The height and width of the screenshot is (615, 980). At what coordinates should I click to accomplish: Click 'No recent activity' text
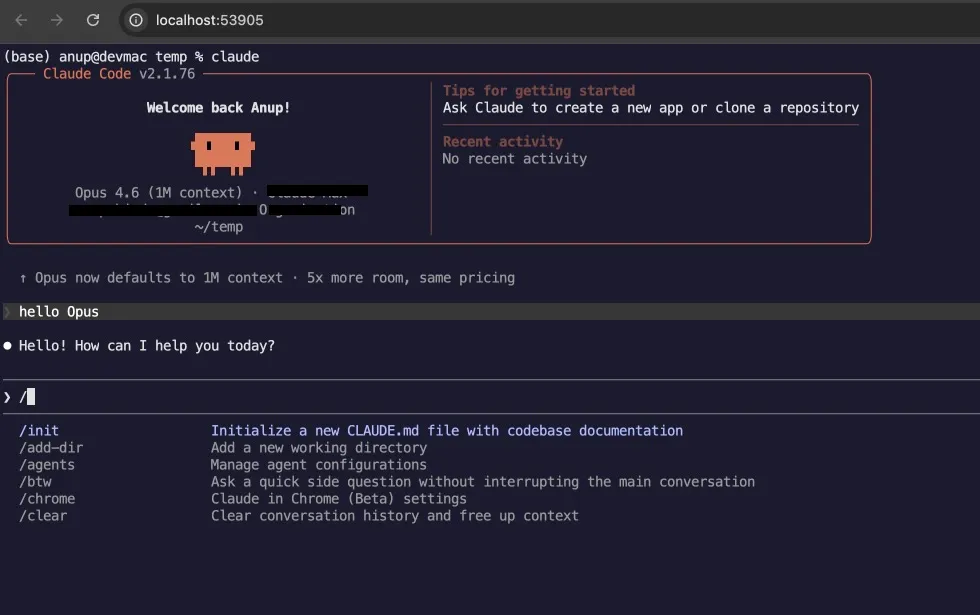[514, 159]
